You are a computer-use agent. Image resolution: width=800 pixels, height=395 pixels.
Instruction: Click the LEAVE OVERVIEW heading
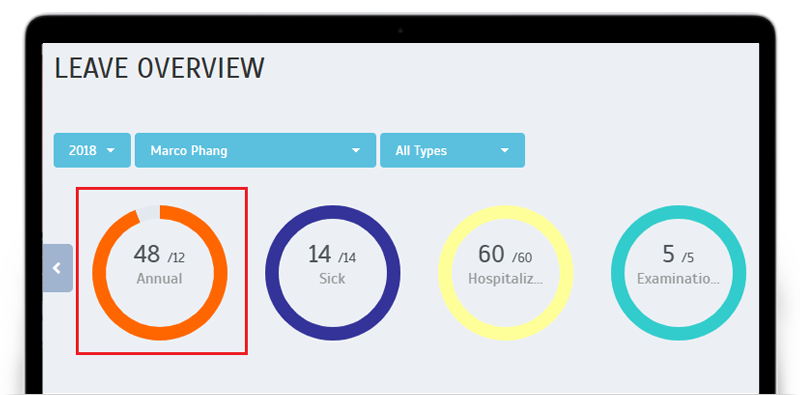160,68
